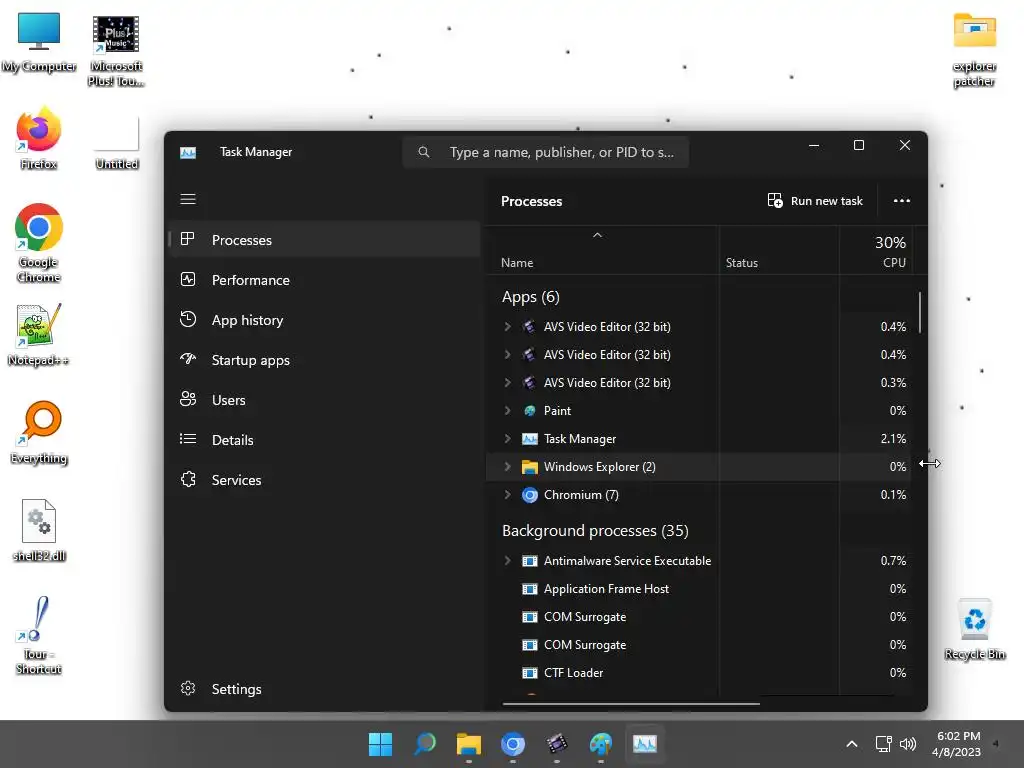1024x768 pixels.
Task: Click the Settings gear icon
Action: click(x=188, y=688)
